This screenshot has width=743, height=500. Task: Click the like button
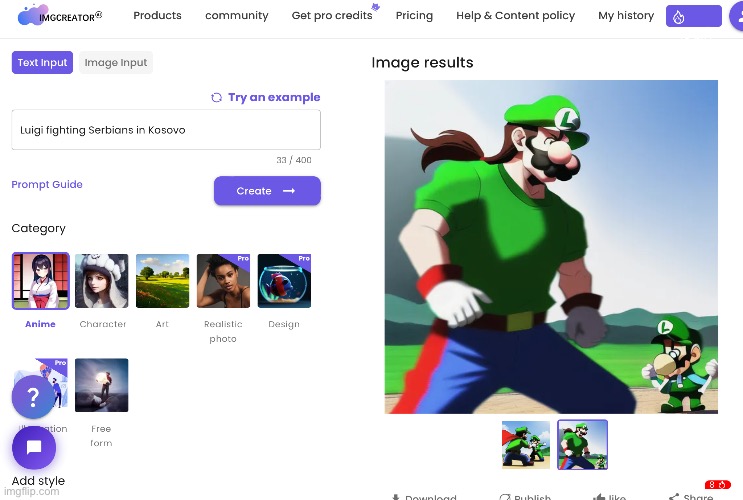point(609,497)
